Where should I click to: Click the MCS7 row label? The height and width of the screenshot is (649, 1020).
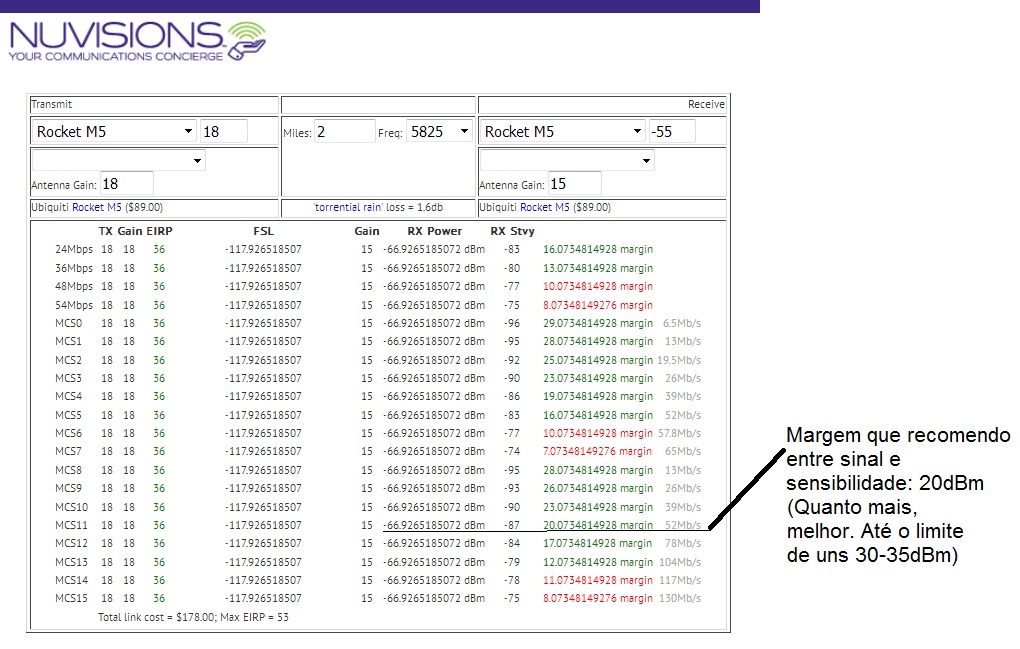click(x=69, y=451)
